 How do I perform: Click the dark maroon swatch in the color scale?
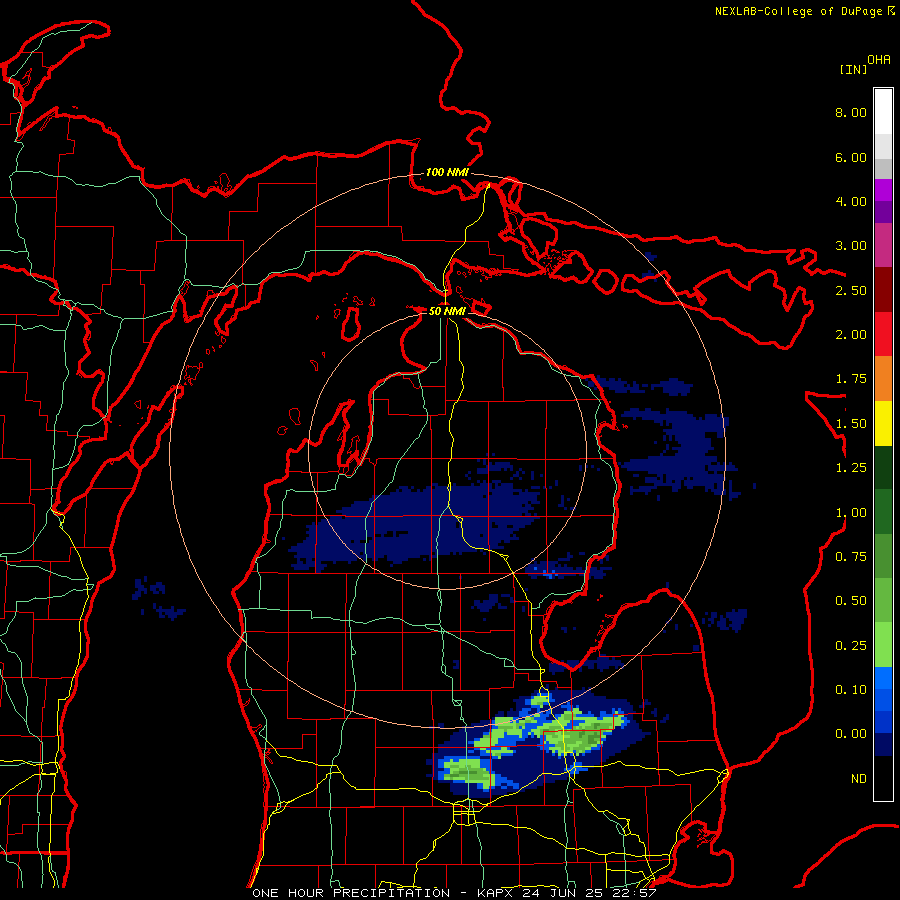[883, 290]
